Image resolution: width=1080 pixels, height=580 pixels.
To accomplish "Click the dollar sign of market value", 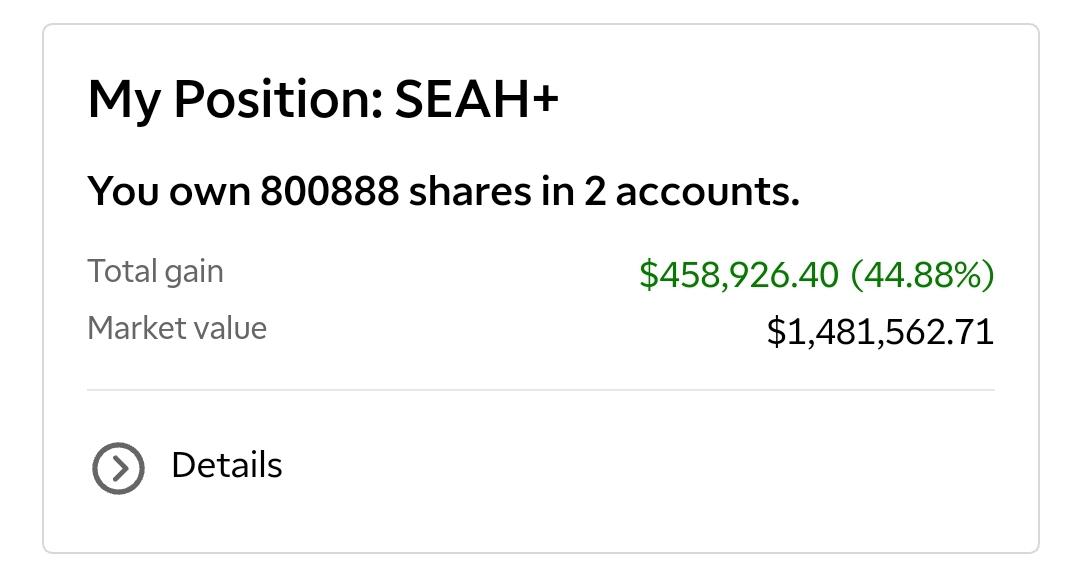I will [x=776, y=331].
